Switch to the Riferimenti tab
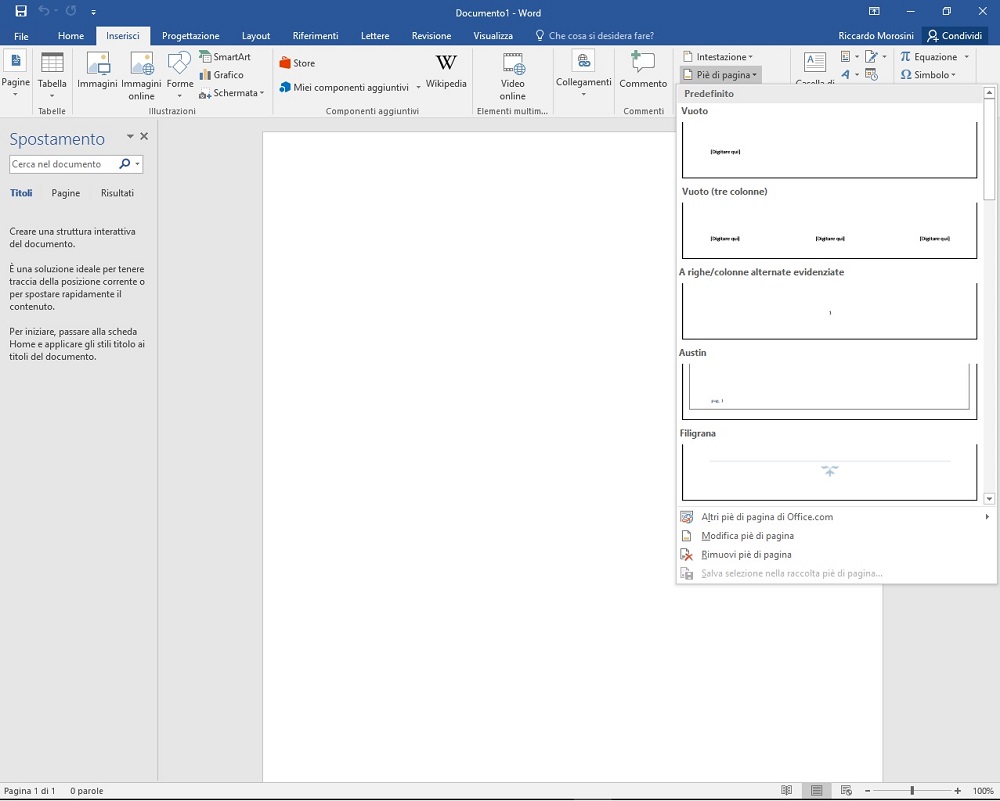This screenshot has width=1000, height=801. (x=315, y=36)
